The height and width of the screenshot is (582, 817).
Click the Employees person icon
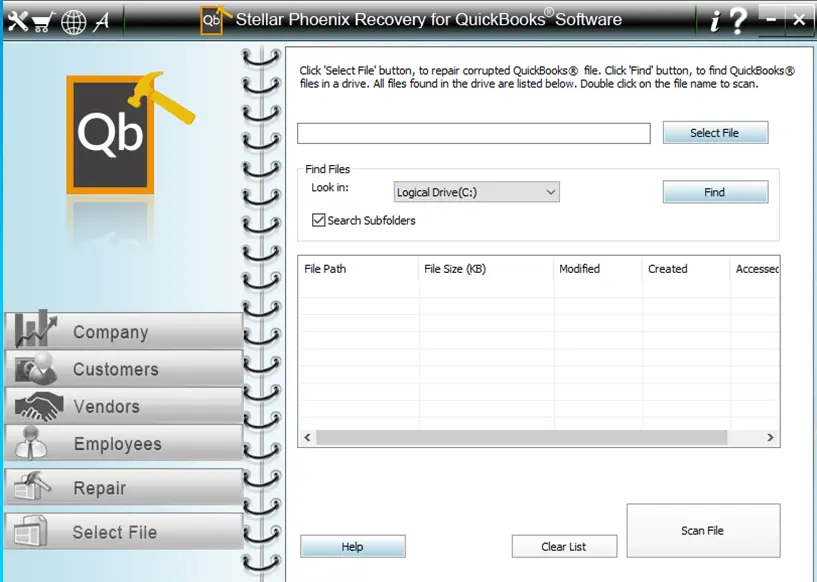click(31, 443)
